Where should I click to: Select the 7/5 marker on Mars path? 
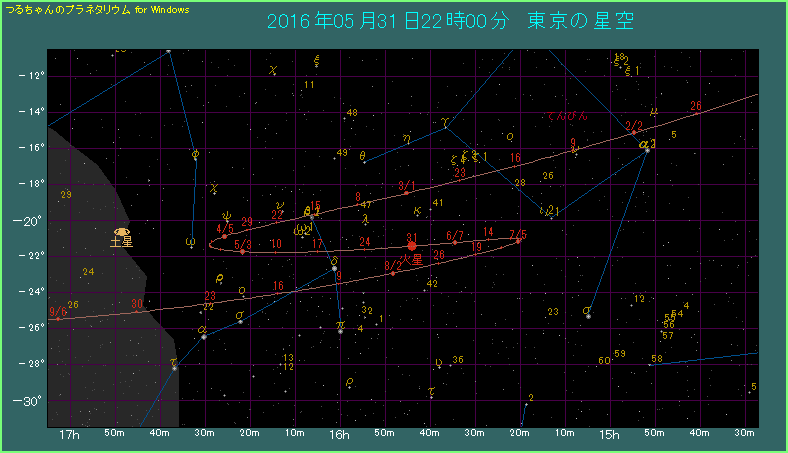tap(517, 236)
